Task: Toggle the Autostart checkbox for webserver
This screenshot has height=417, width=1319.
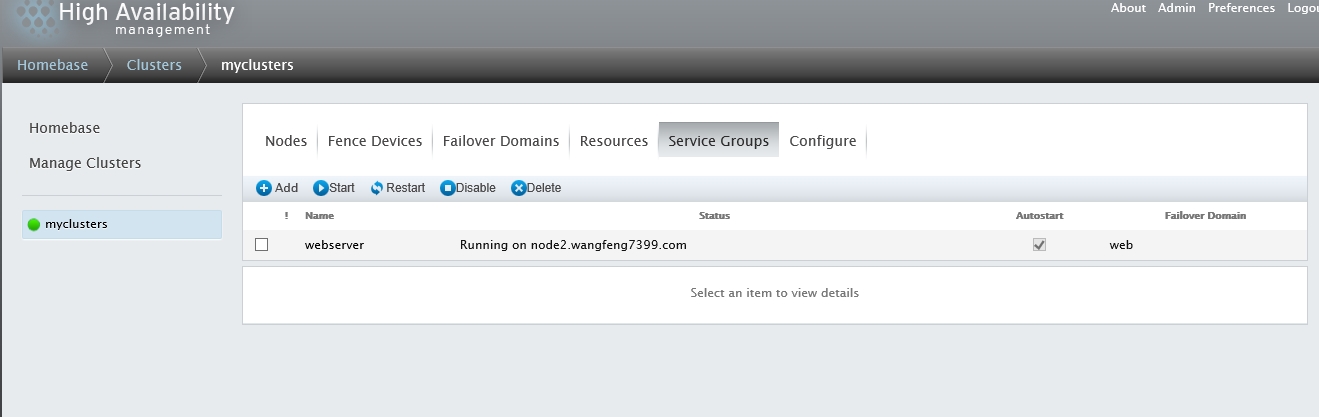Action: (x=1039, y=244)
